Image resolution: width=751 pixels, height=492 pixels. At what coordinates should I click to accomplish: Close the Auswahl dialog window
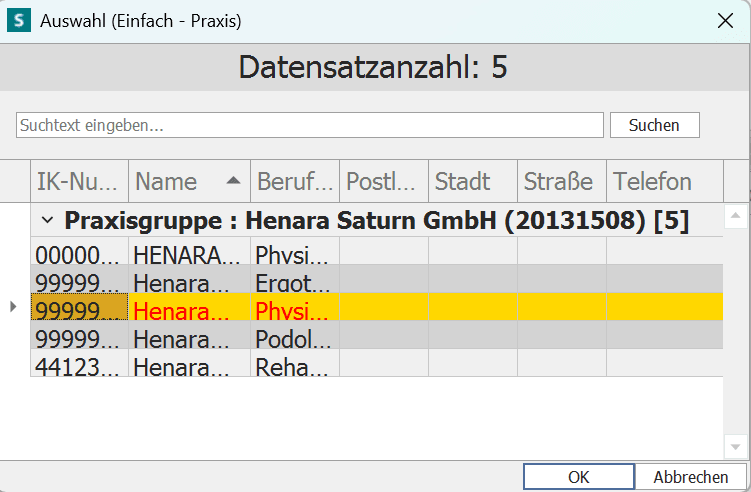tap(725, 21)
